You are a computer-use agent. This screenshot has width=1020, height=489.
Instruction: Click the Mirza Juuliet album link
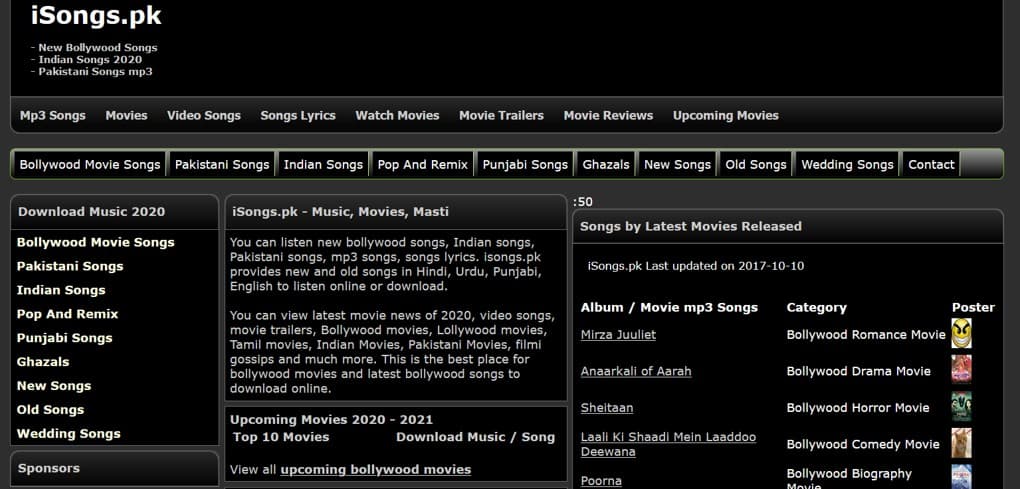tap(618, 335)
